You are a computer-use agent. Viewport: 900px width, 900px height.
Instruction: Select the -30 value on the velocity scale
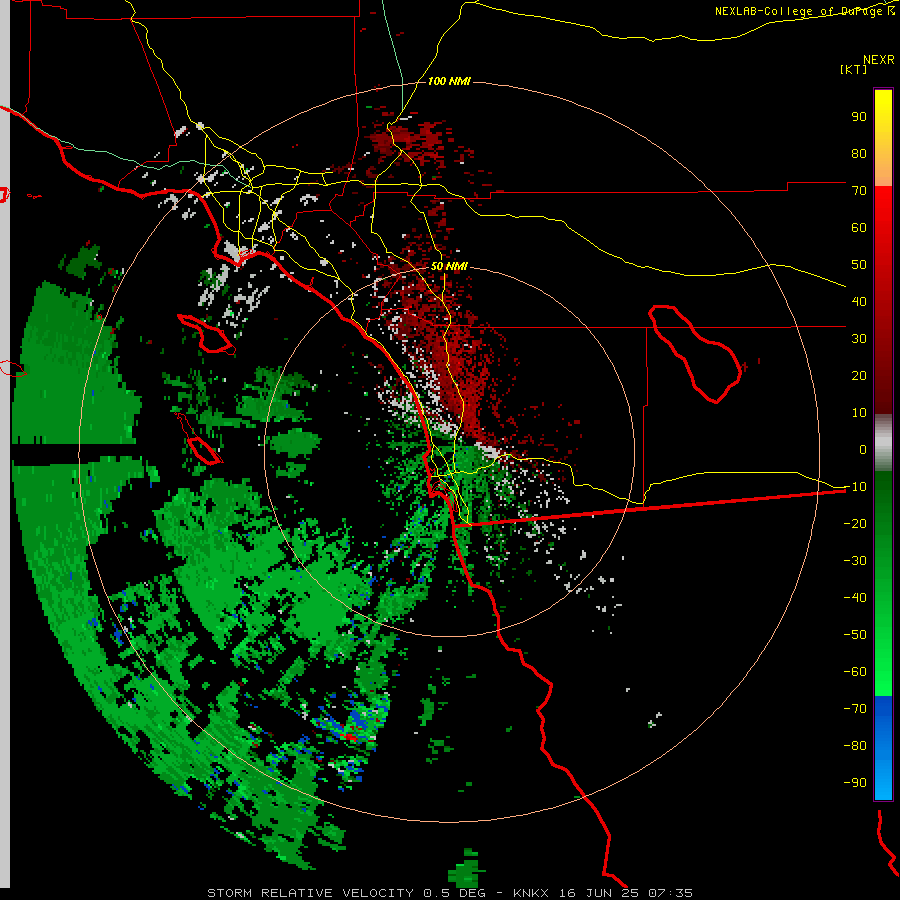point(855,561)
